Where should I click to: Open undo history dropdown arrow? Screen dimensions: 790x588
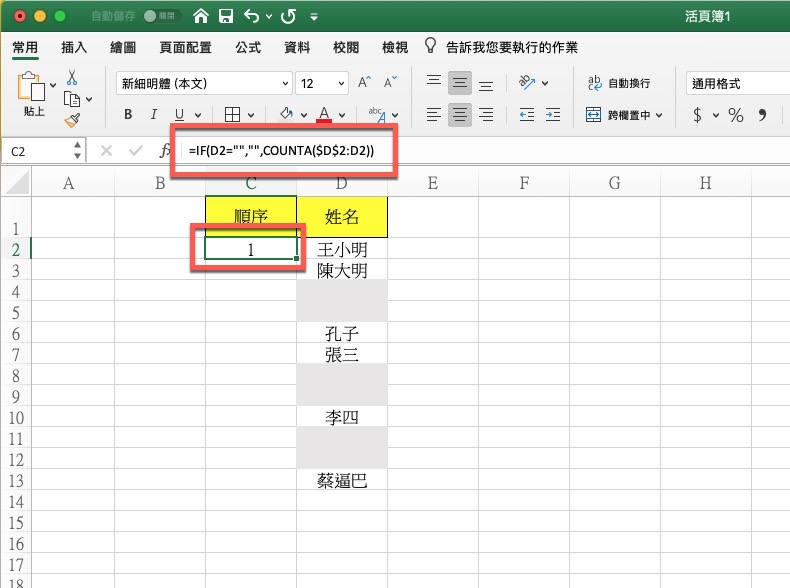pos(269,17)
